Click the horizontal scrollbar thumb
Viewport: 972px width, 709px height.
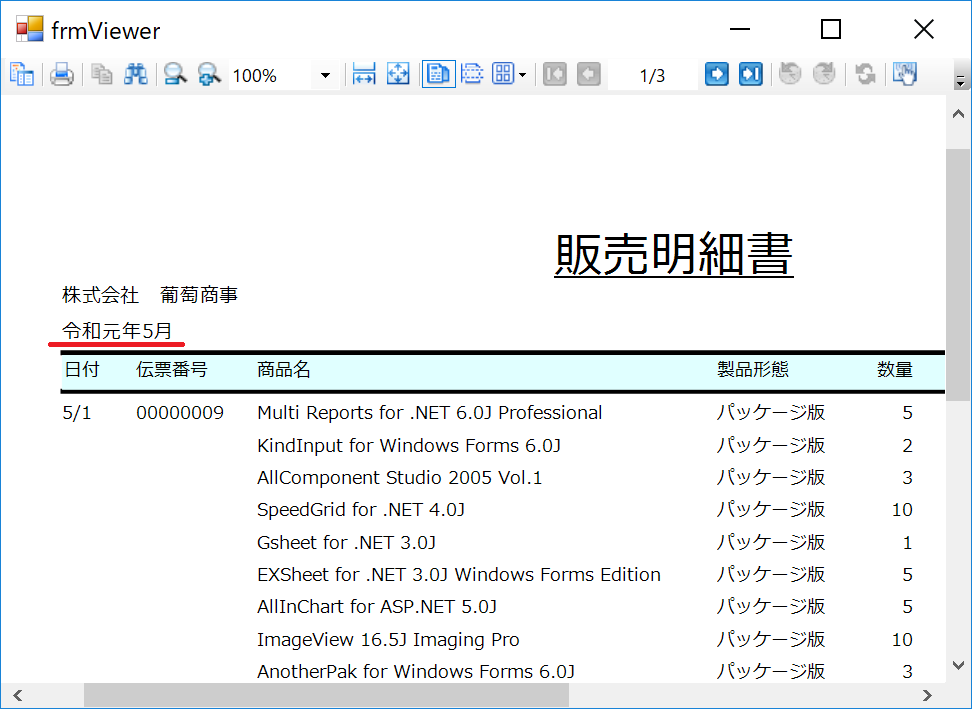pos(327,695)
